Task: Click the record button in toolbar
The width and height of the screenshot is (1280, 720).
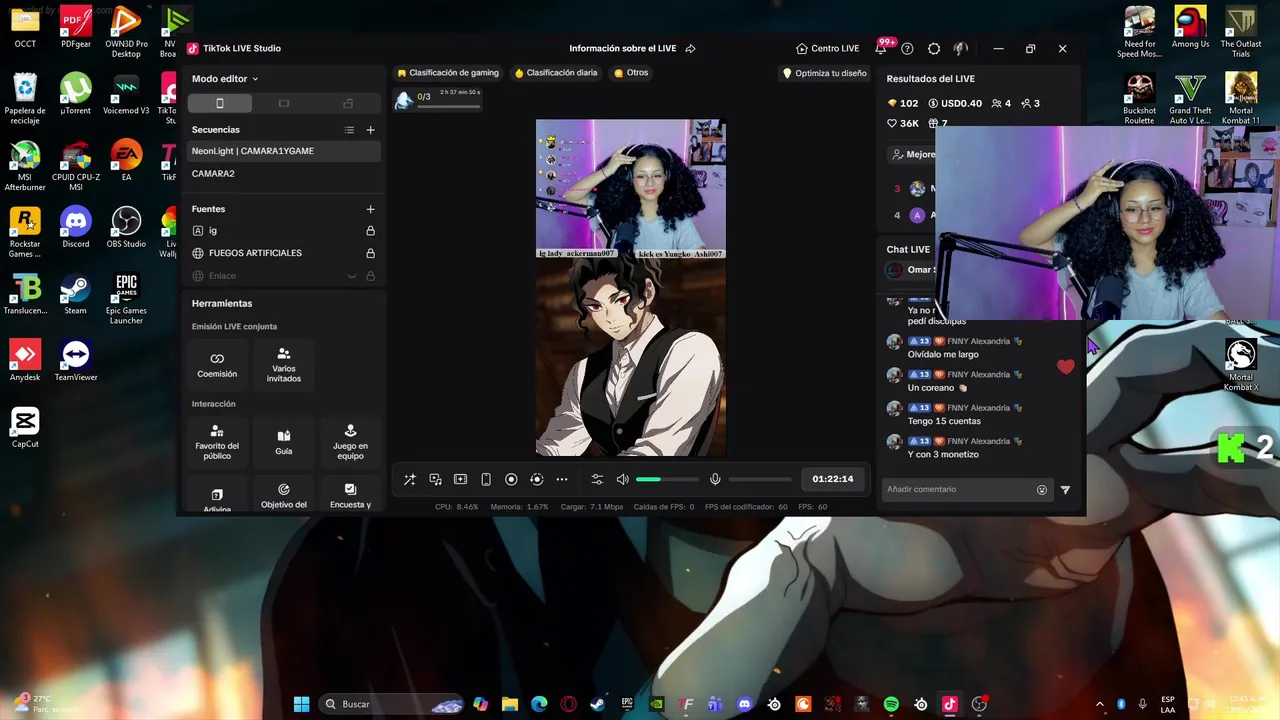Action: pyautogui.click(x=511, y=480)
